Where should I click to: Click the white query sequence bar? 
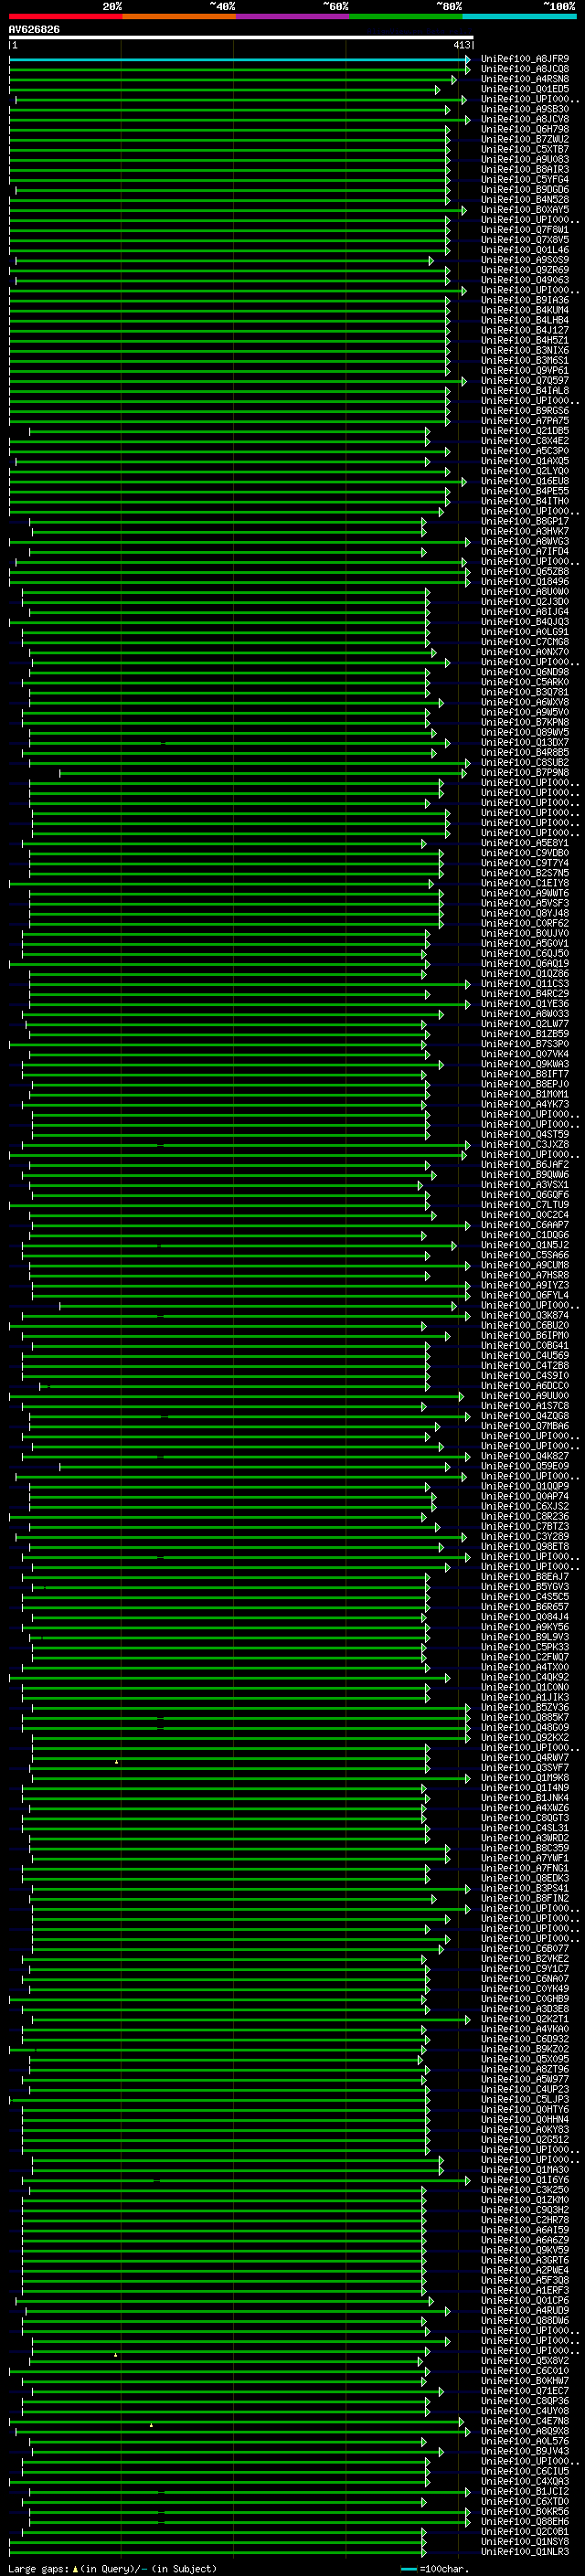[x=241, y=37]
